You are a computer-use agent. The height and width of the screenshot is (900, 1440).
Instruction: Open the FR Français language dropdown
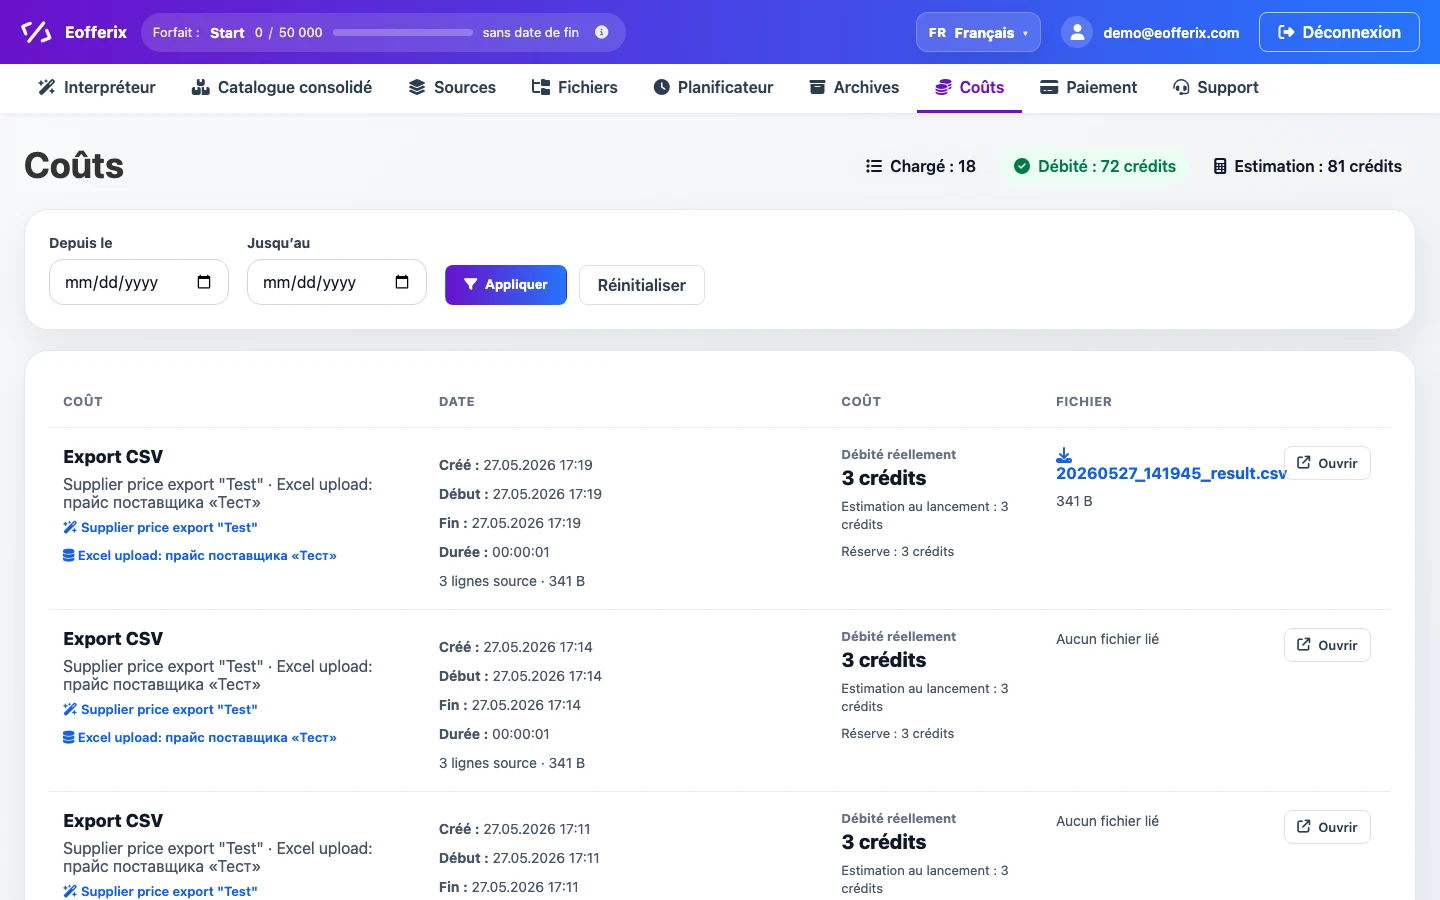[978, 32]
